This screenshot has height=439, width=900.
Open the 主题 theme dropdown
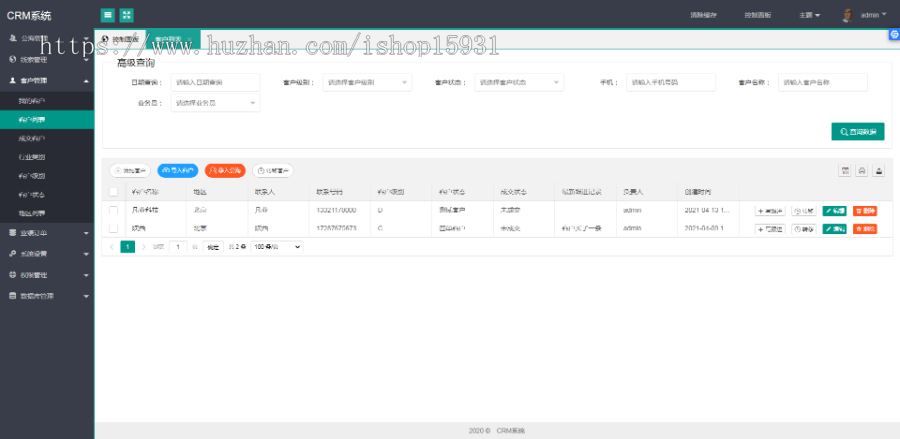[x=809, y=15]
